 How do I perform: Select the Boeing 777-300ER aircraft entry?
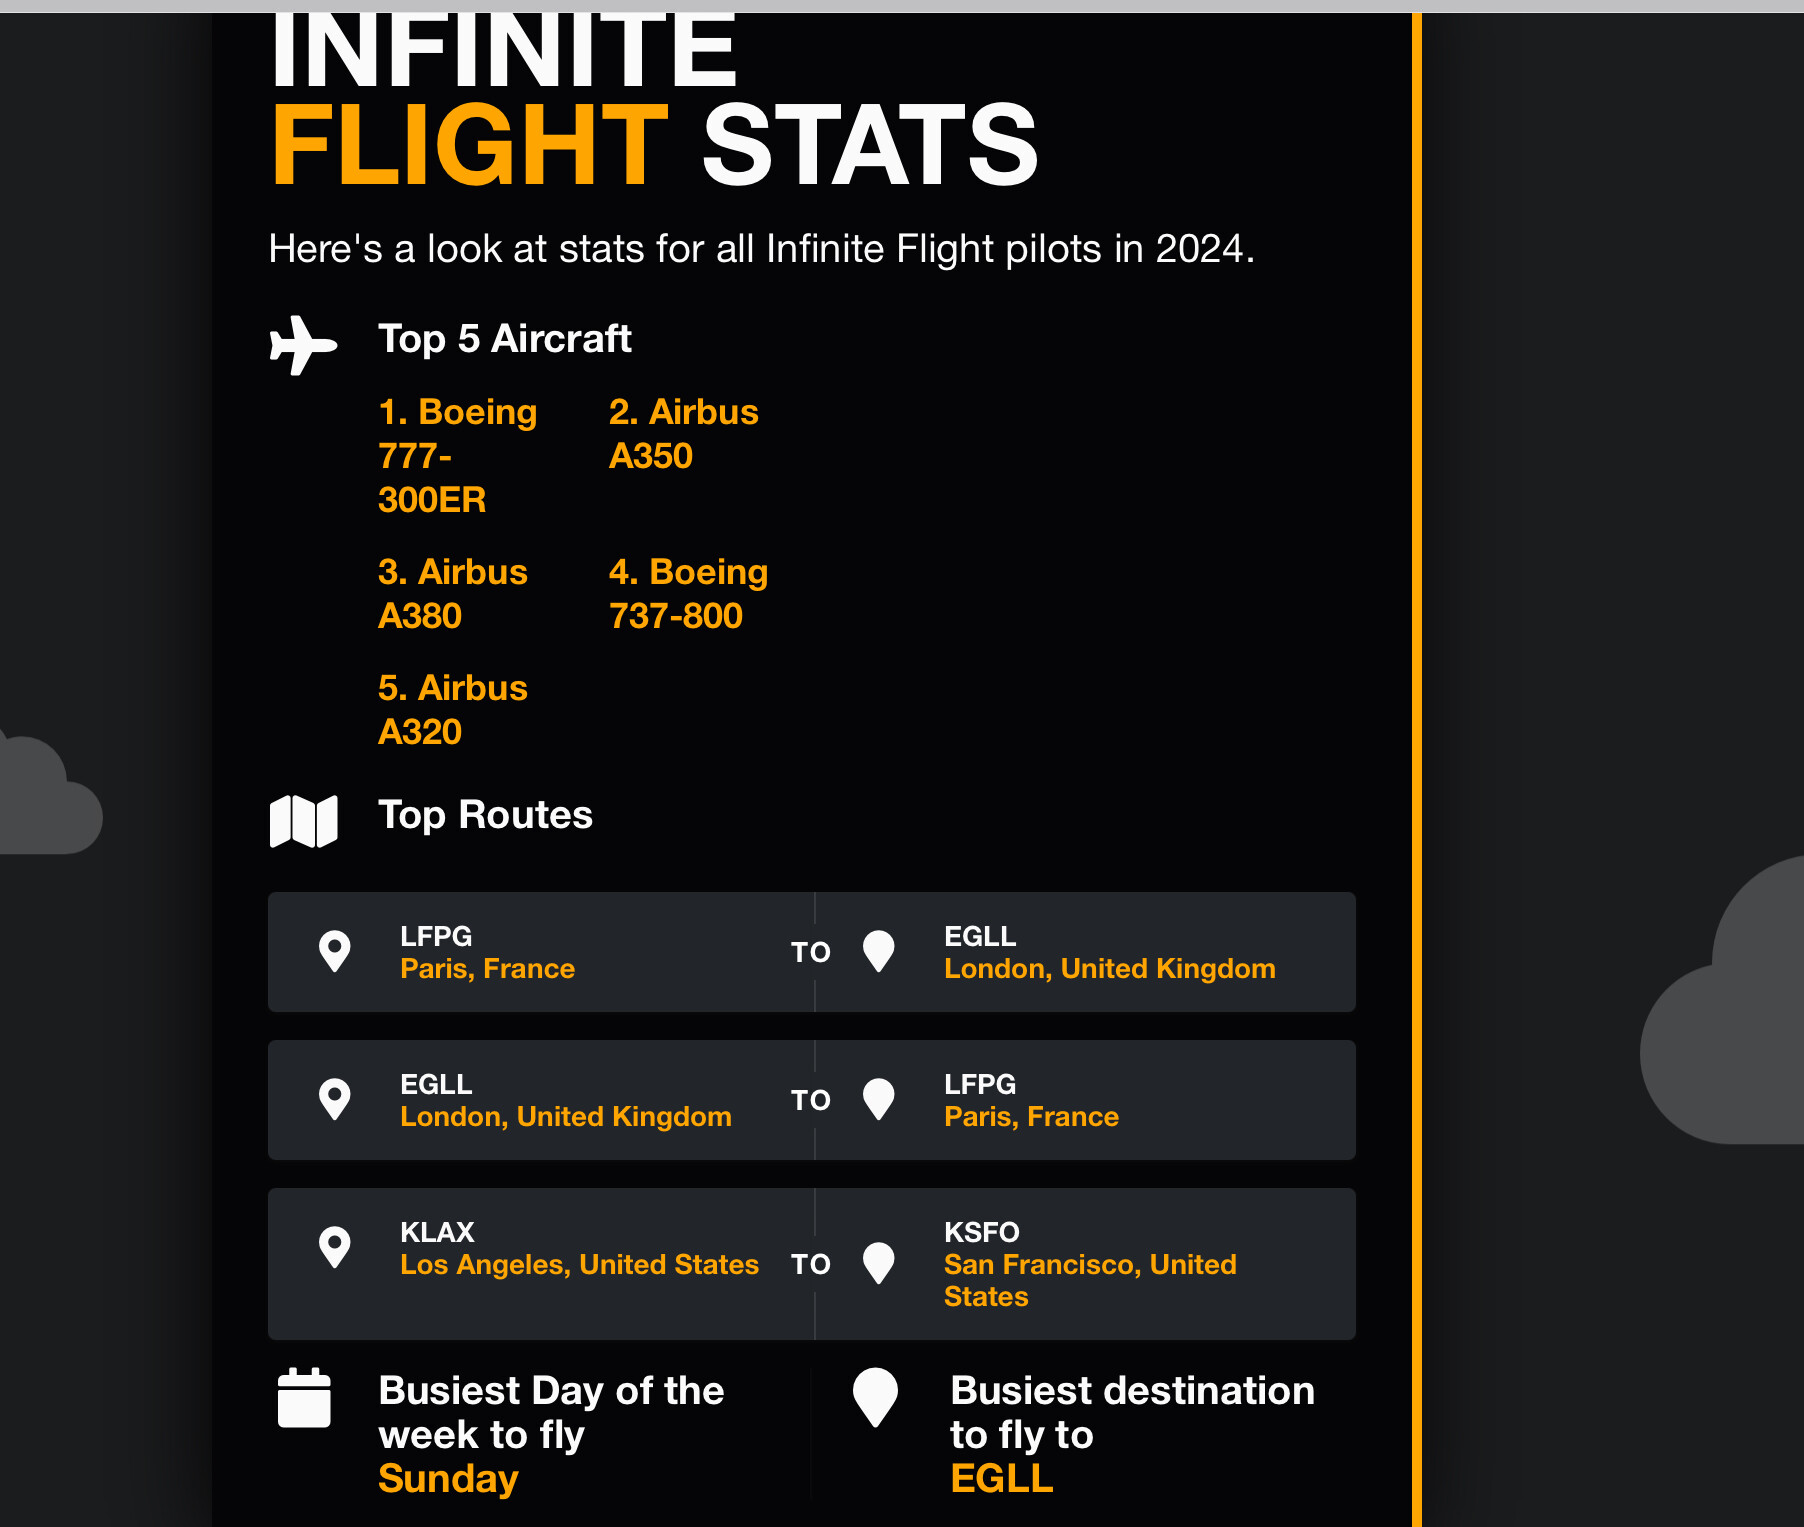click(x=457, y=456)
